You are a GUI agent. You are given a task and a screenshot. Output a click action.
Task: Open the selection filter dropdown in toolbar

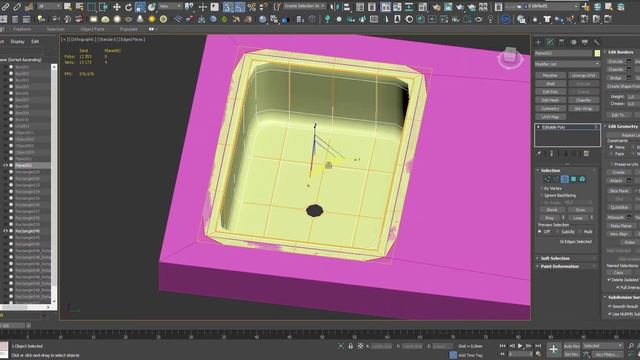pos(49,7)
